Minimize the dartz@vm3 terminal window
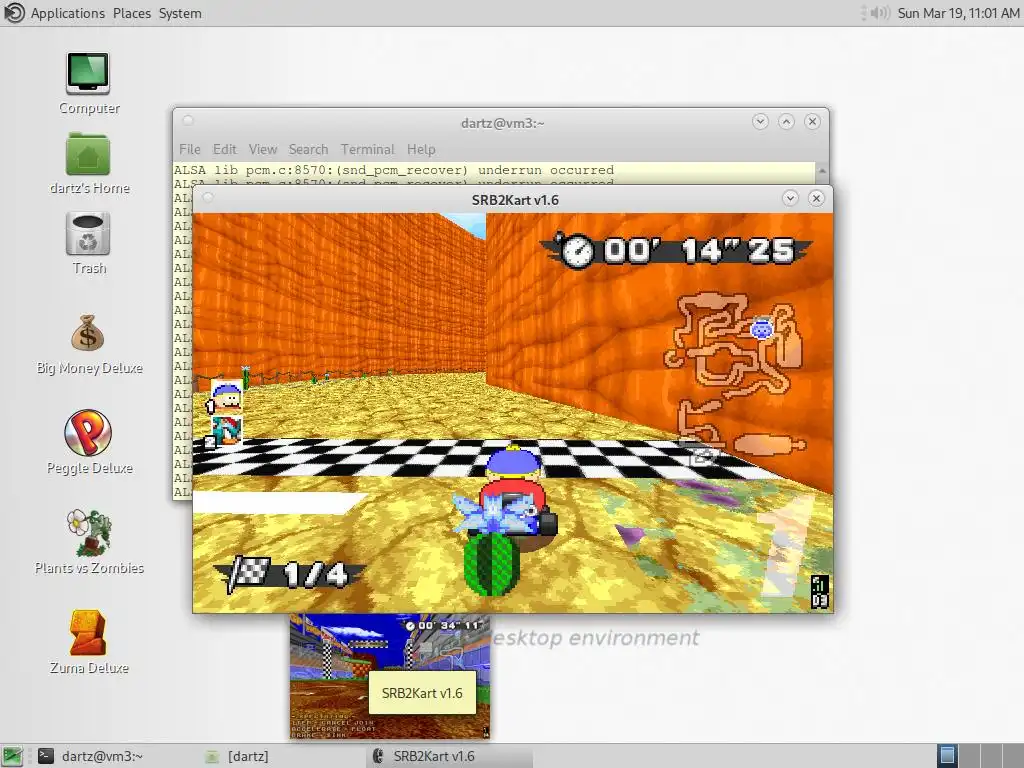The width and height of the screenshot is (1024, 768). pos(760,121)
